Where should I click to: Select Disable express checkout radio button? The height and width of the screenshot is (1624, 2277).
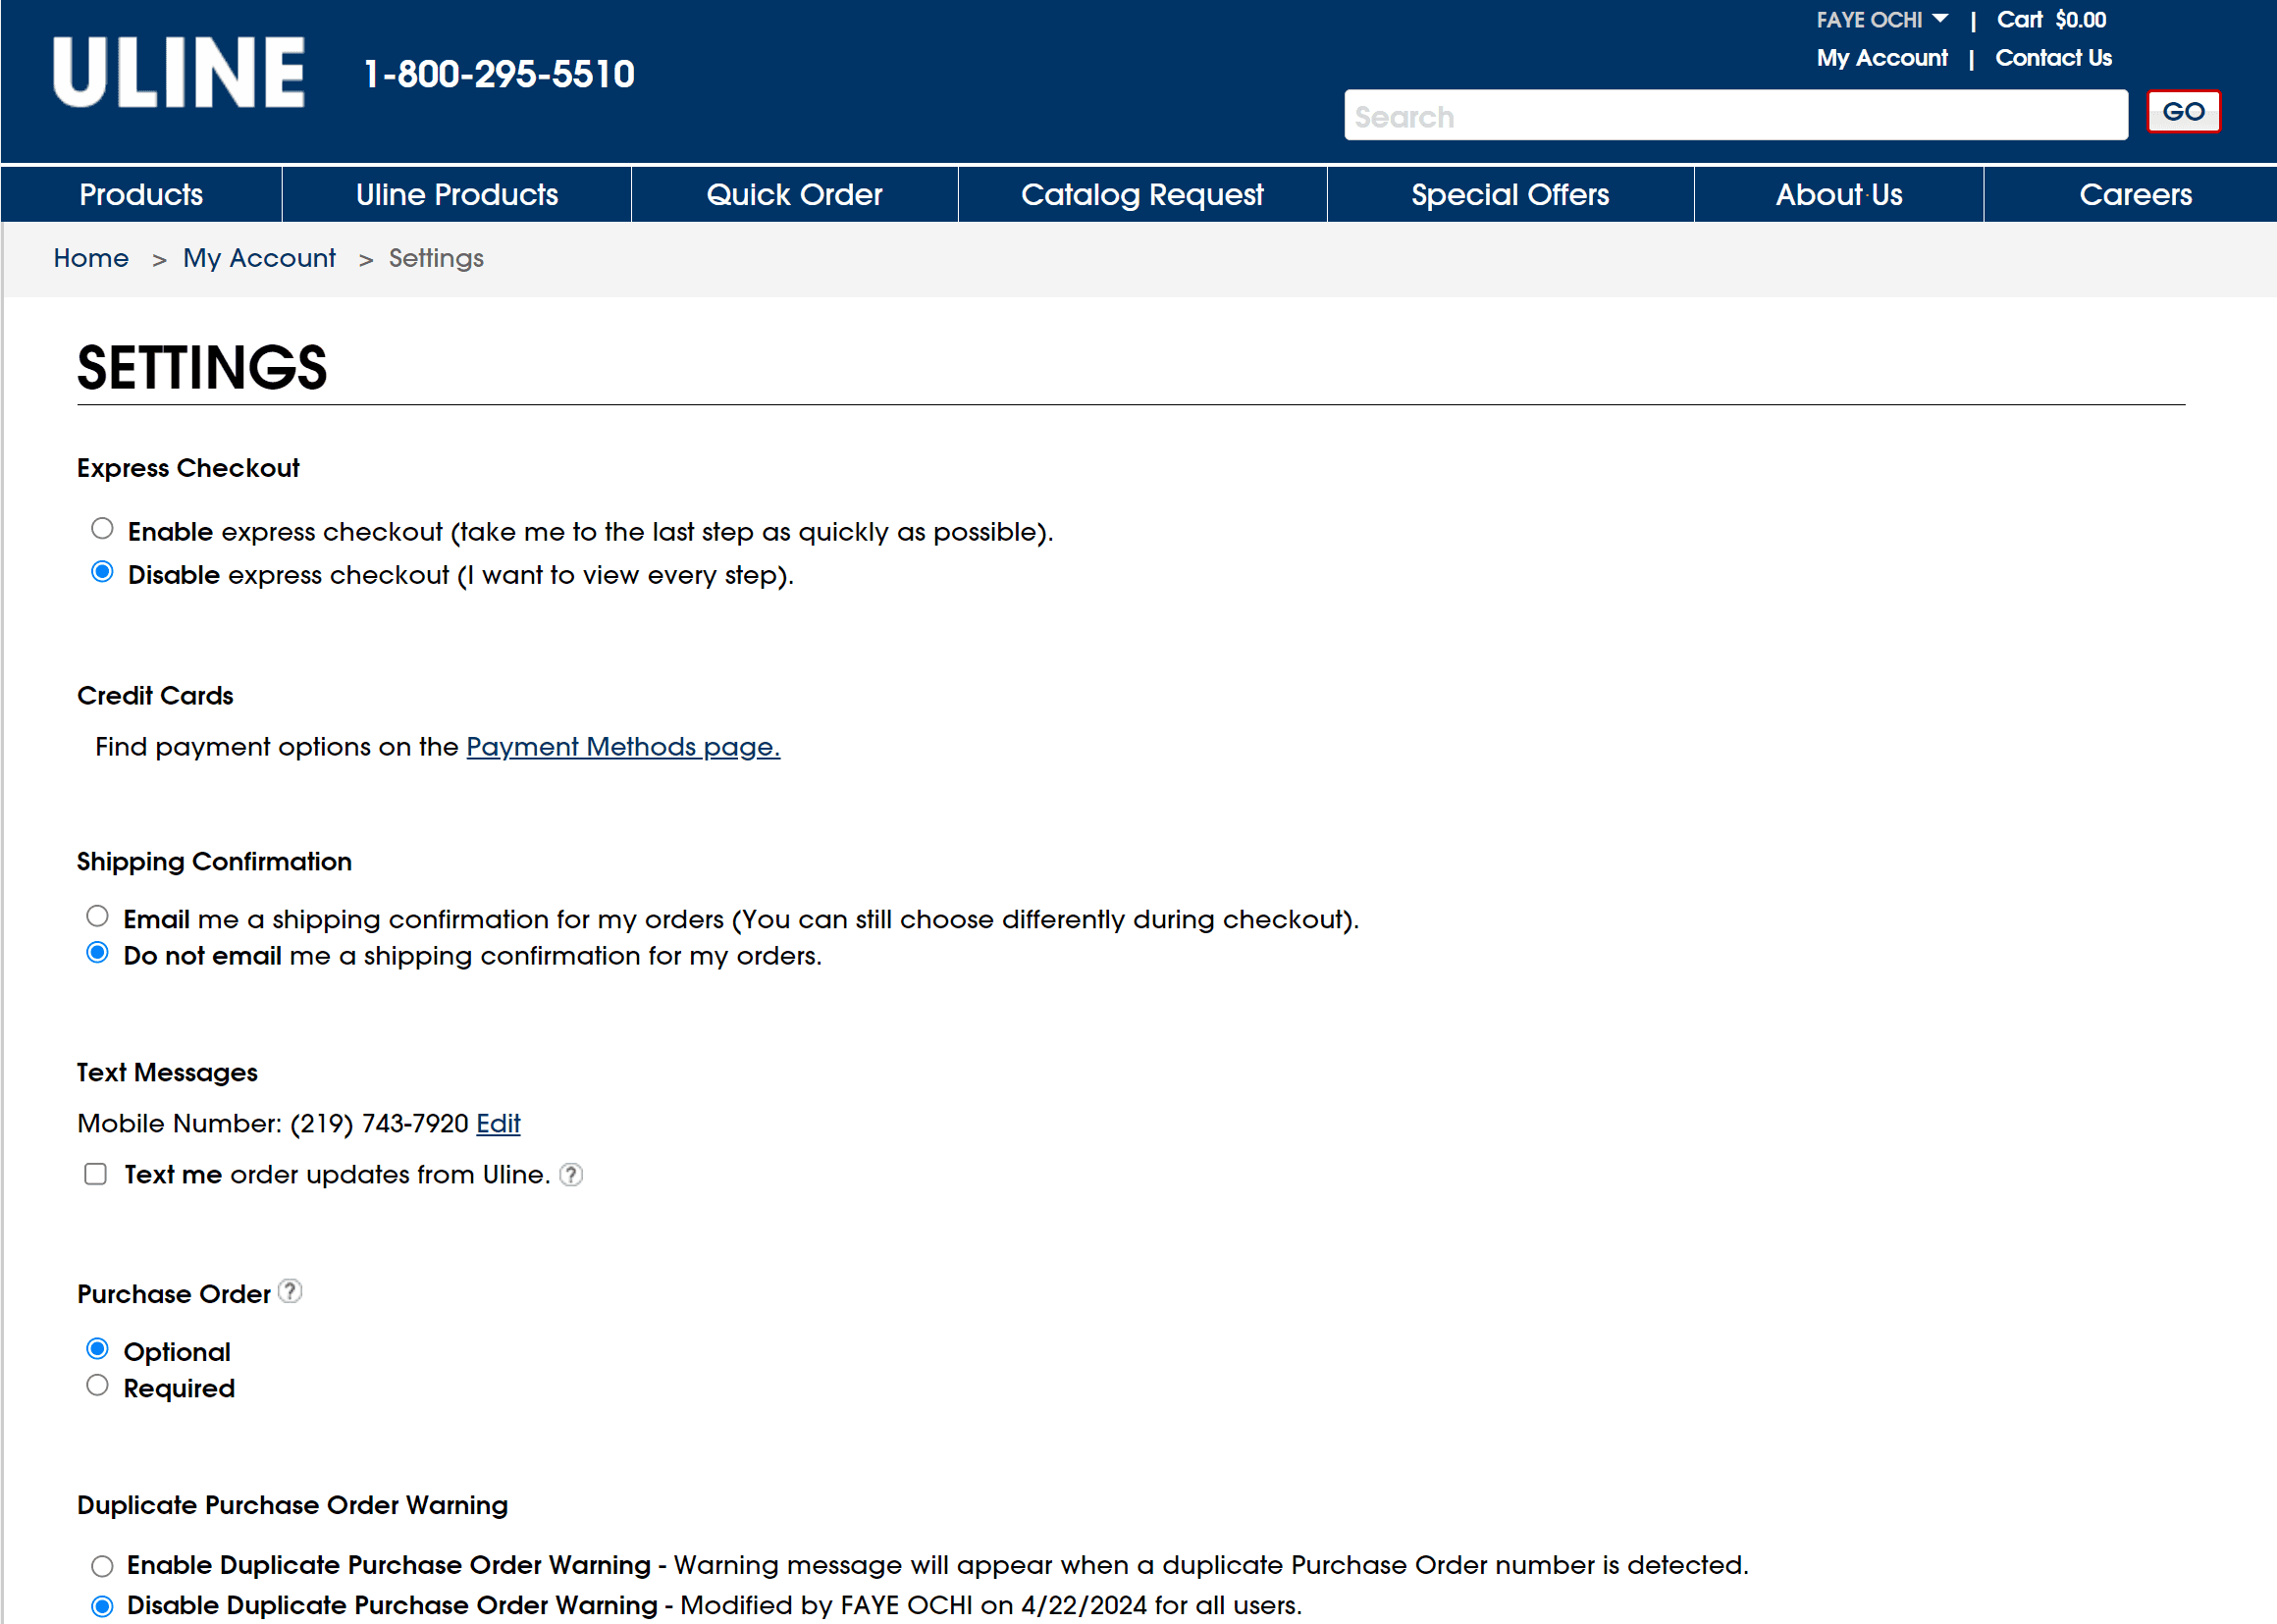pos(102,572)
